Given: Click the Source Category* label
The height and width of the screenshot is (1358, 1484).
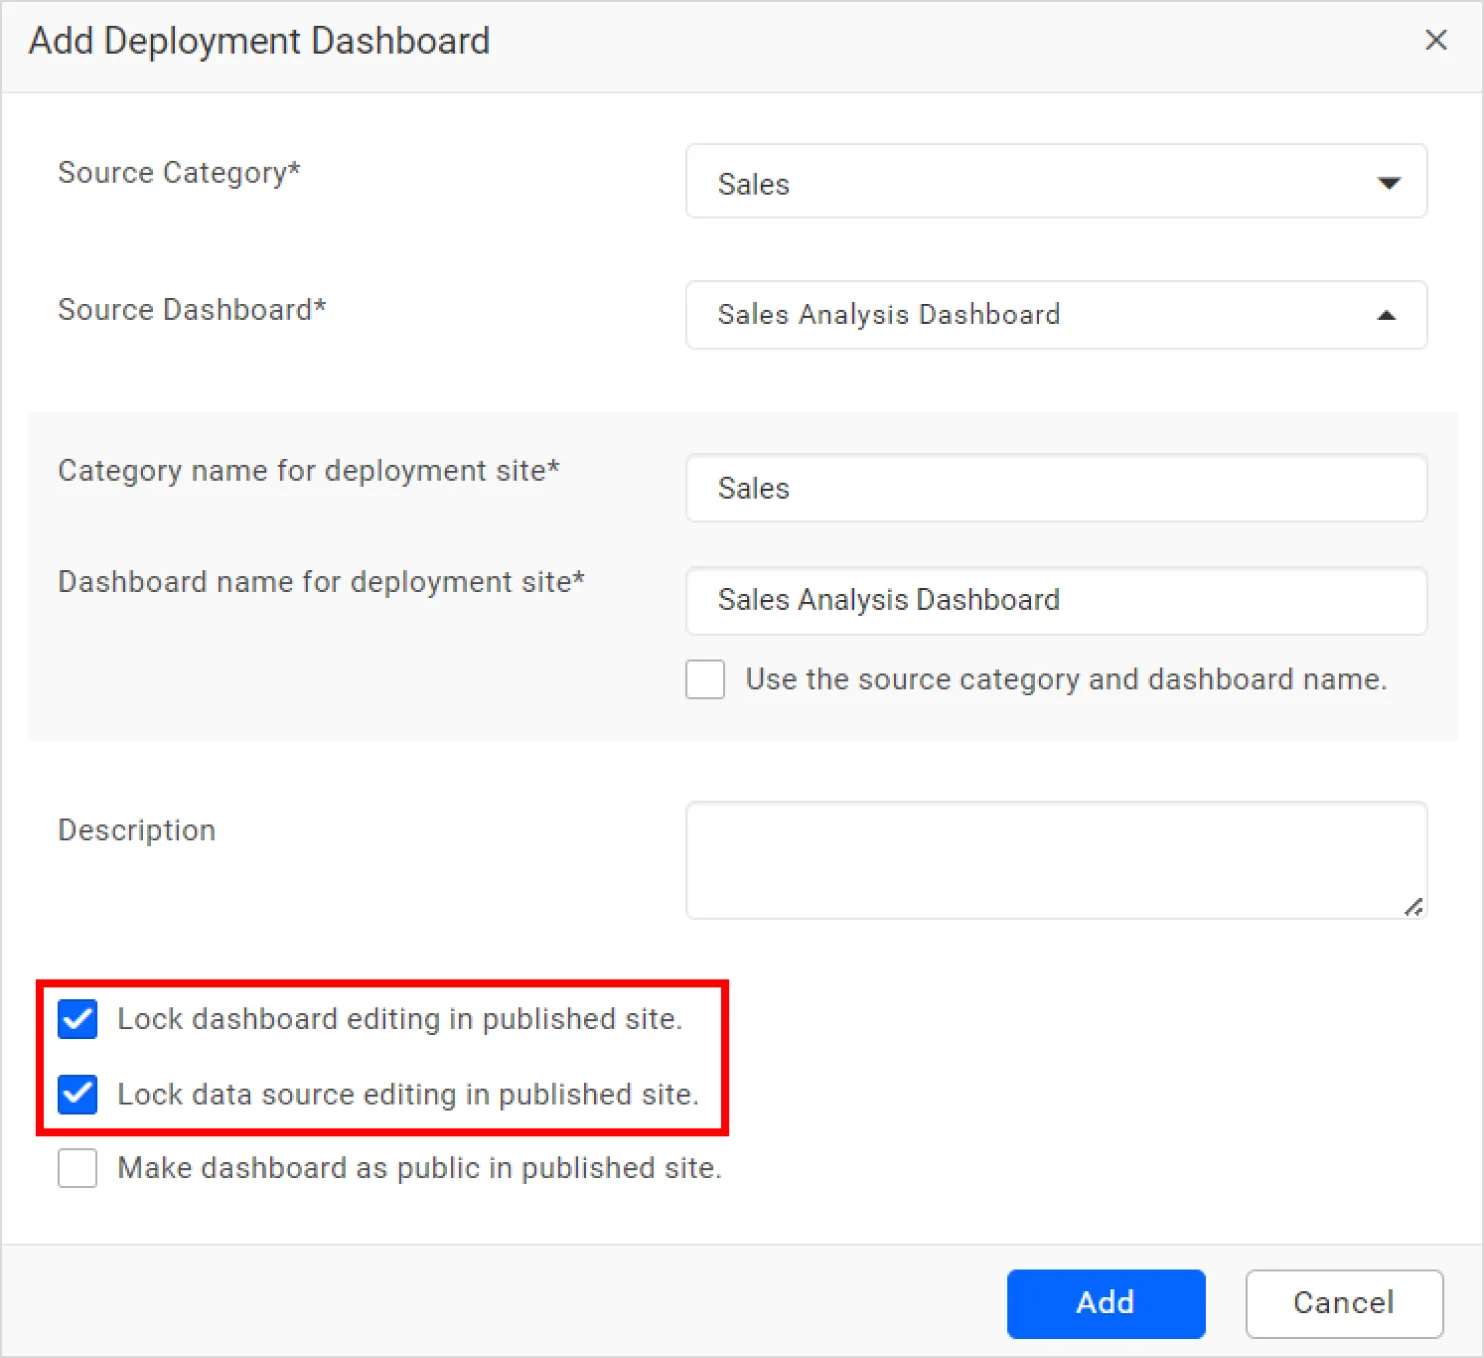Looking at the screenshot, I should click(179, 173).
